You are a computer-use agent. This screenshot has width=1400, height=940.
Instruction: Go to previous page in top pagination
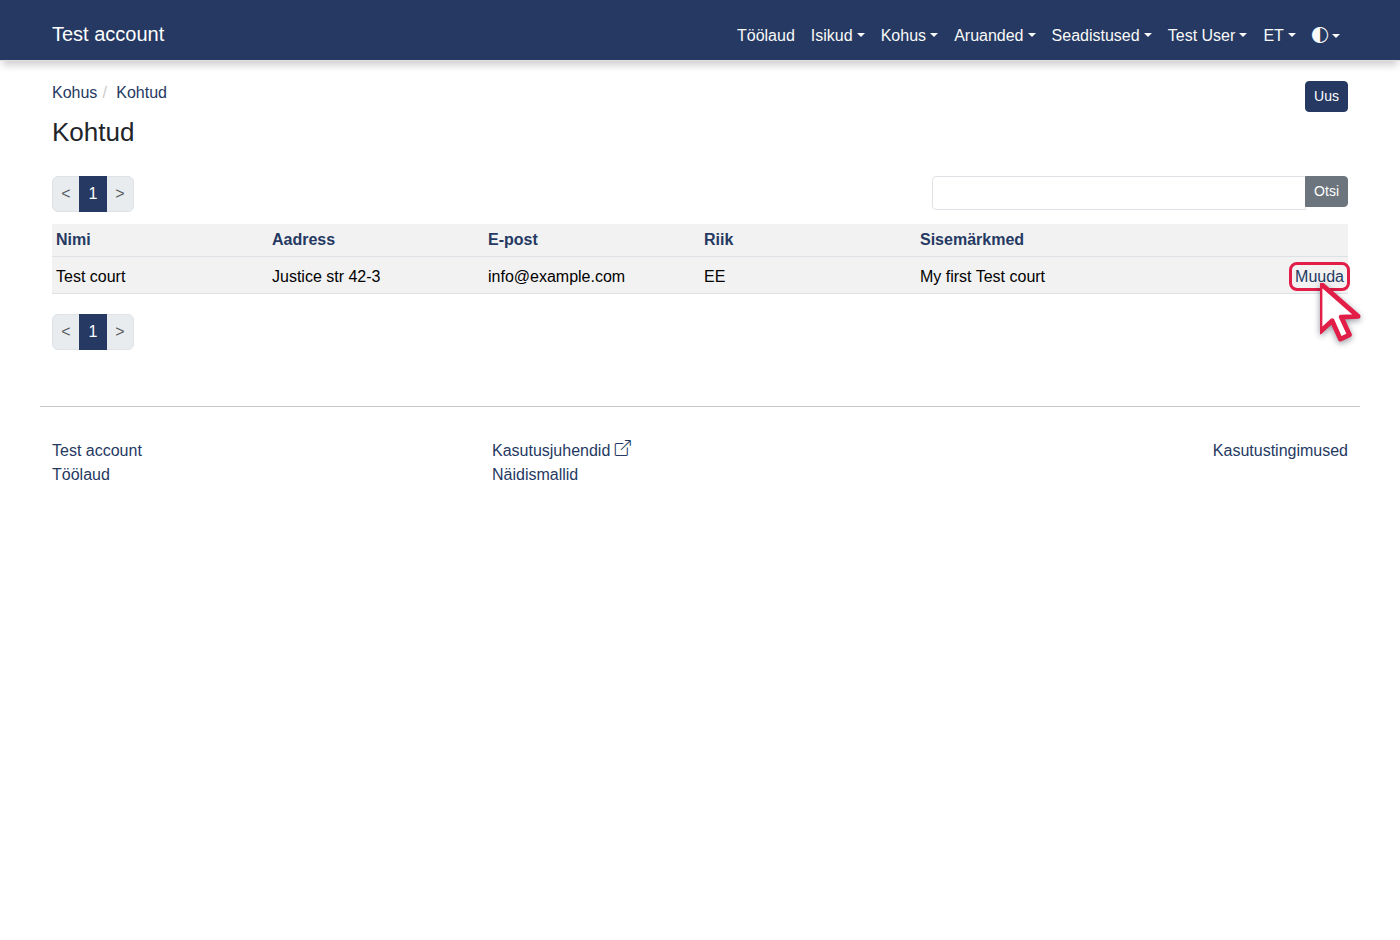[x=66, y=193]
